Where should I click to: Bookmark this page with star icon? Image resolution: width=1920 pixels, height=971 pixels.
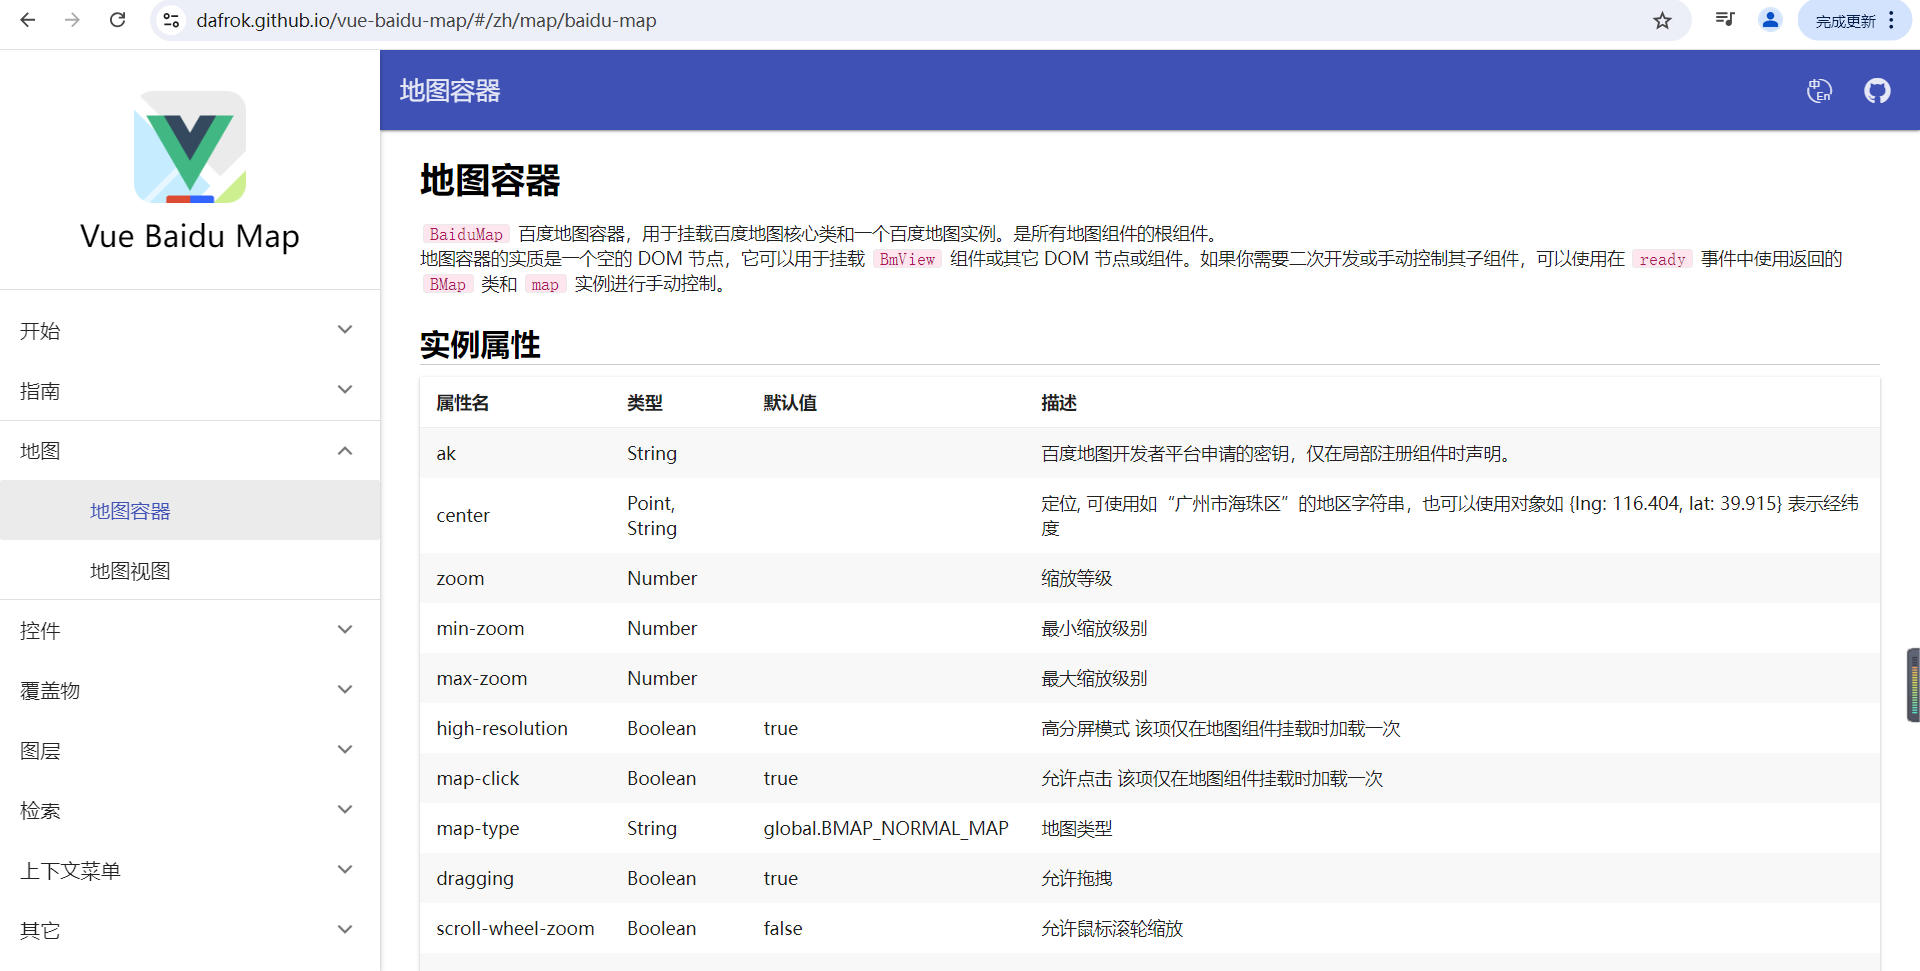[1662, 20]
